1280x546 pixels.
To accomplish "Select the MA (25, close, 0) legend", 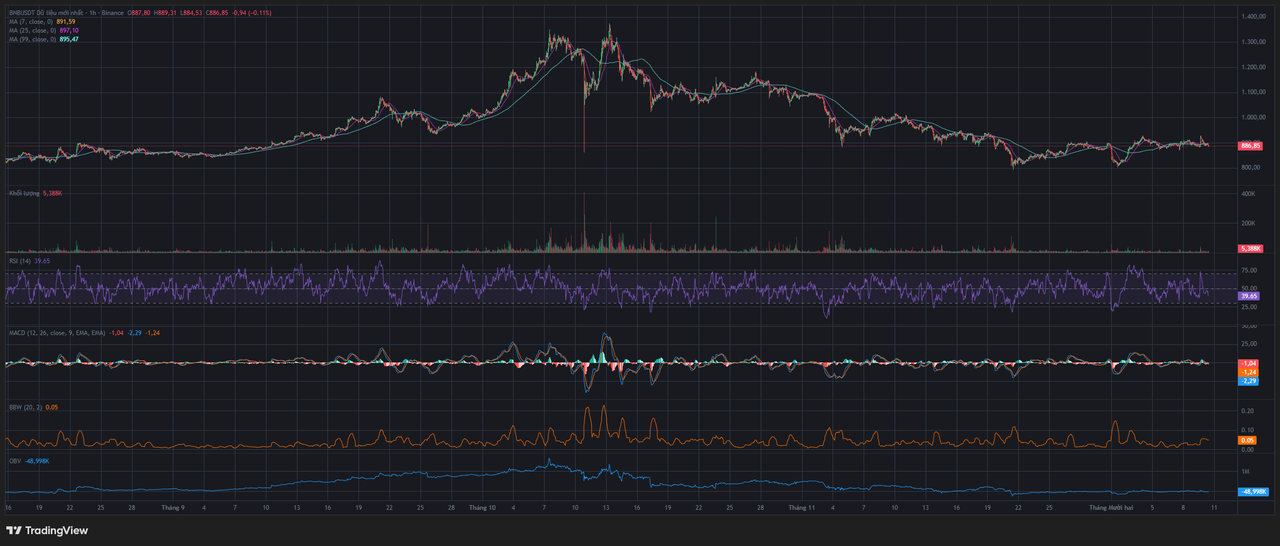I will (34, 30).
